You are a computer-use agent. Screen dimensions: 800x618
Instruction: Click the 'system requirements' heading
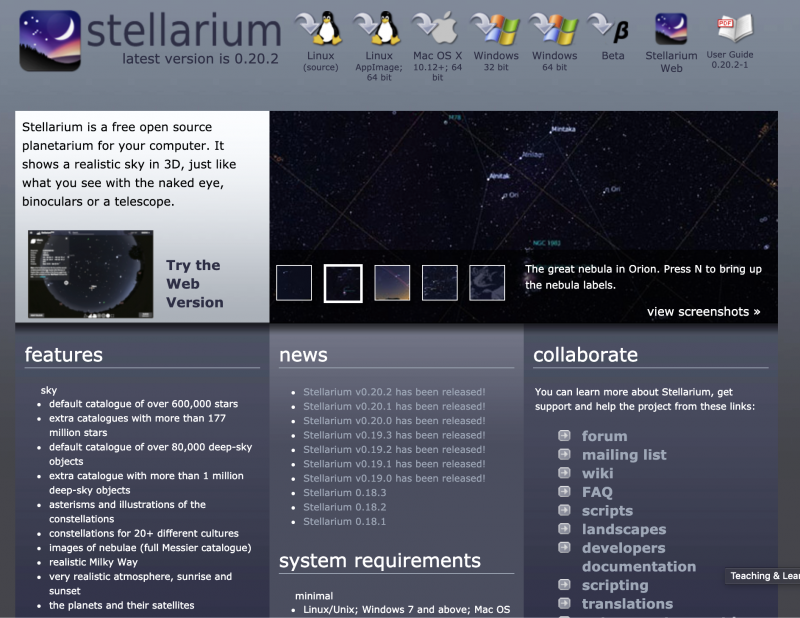coord(380,560)
